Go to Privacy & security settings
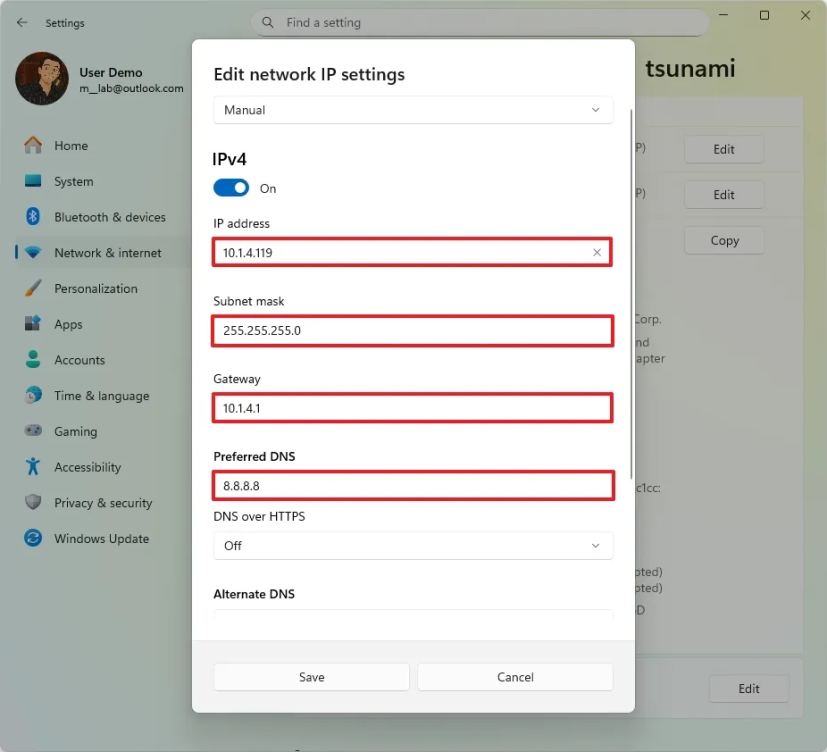 pyautogui.click(x=103, y=503)
